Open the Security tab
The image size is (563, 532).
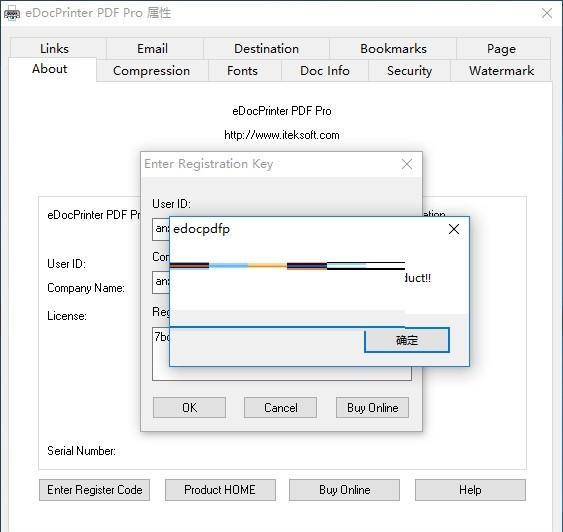point(409,71)
